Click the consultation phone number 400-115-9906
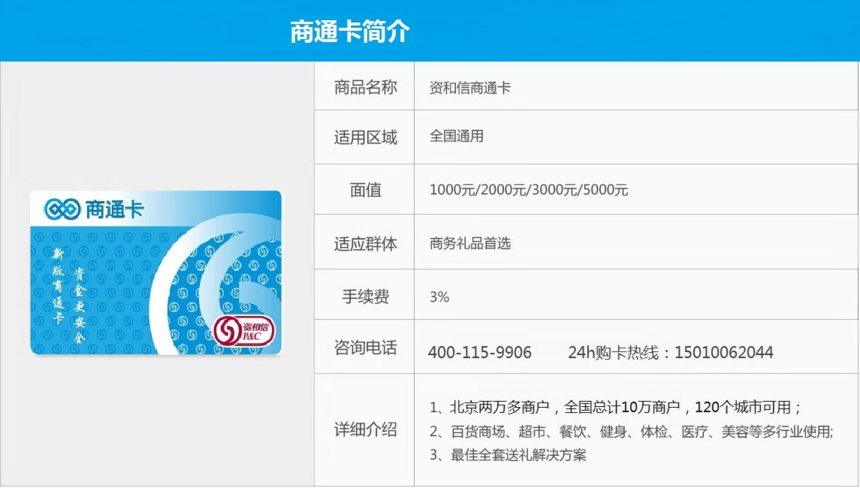 point(479,352)
